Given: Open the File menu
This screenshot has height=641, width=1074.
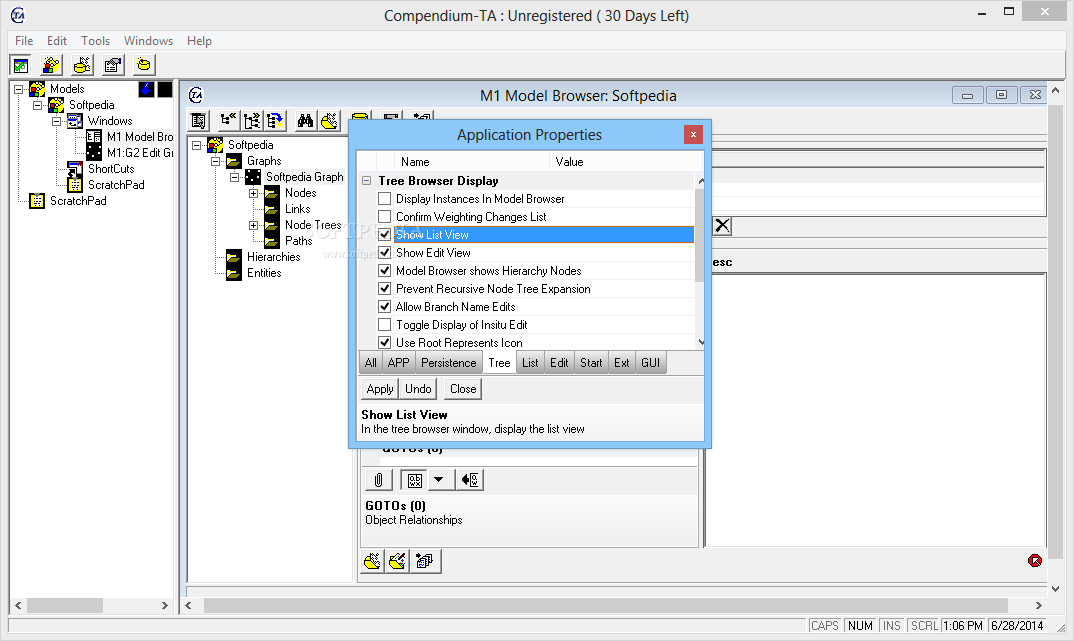Looking at the screenshot, I should (24, 41).
